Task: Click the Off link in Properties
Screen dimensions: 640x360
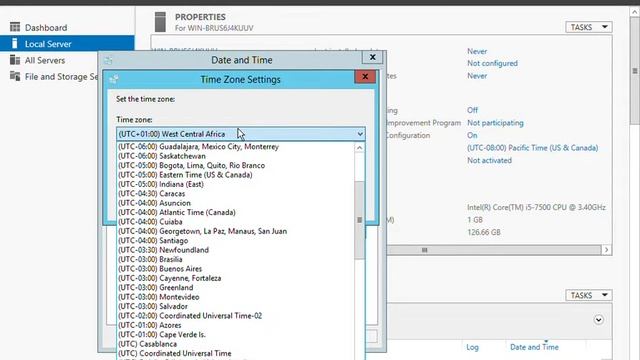Action: click(x=472, y=110)
